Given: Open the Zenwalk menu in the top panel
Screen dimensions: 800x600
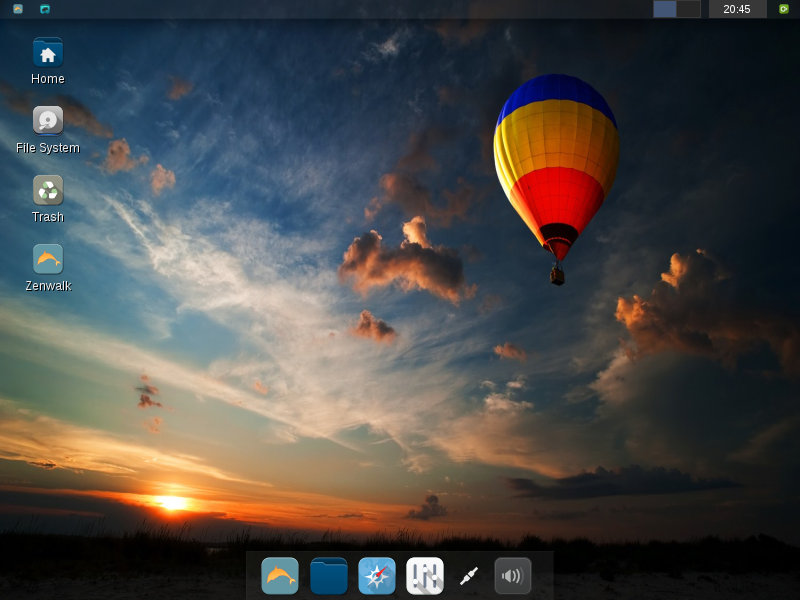Looking at the screenshot, I should [x=18, y=9].
